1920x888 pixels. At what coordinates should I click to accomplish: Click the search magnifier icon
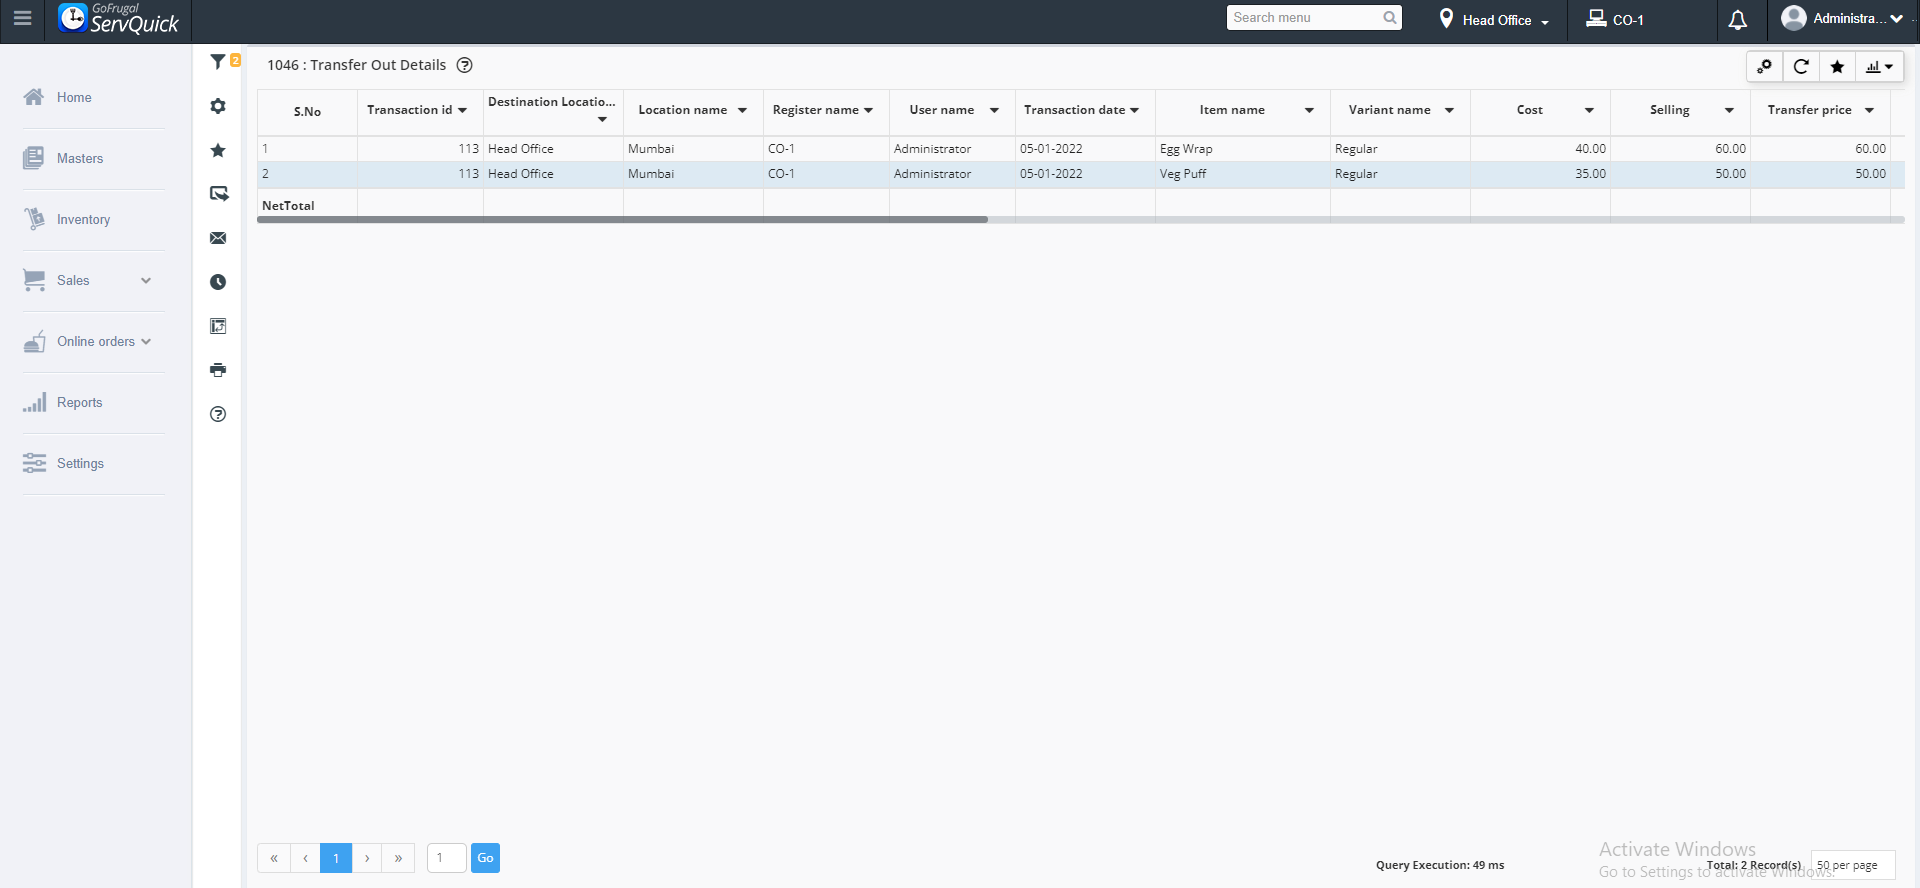click(1389, 18)
